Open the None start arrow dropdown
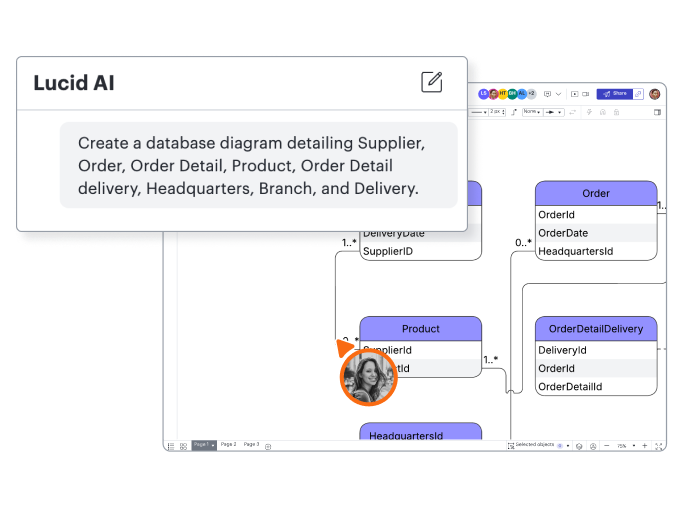Image resolution: width=680 pixels, height=510 pixels. pyautogui.click(x=532, y=112)
